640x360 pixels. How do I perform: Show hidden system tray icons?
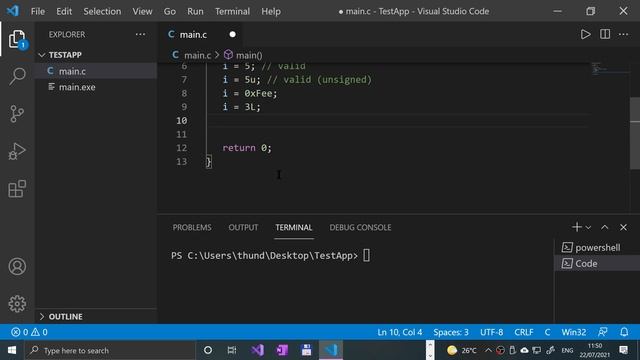488,350
